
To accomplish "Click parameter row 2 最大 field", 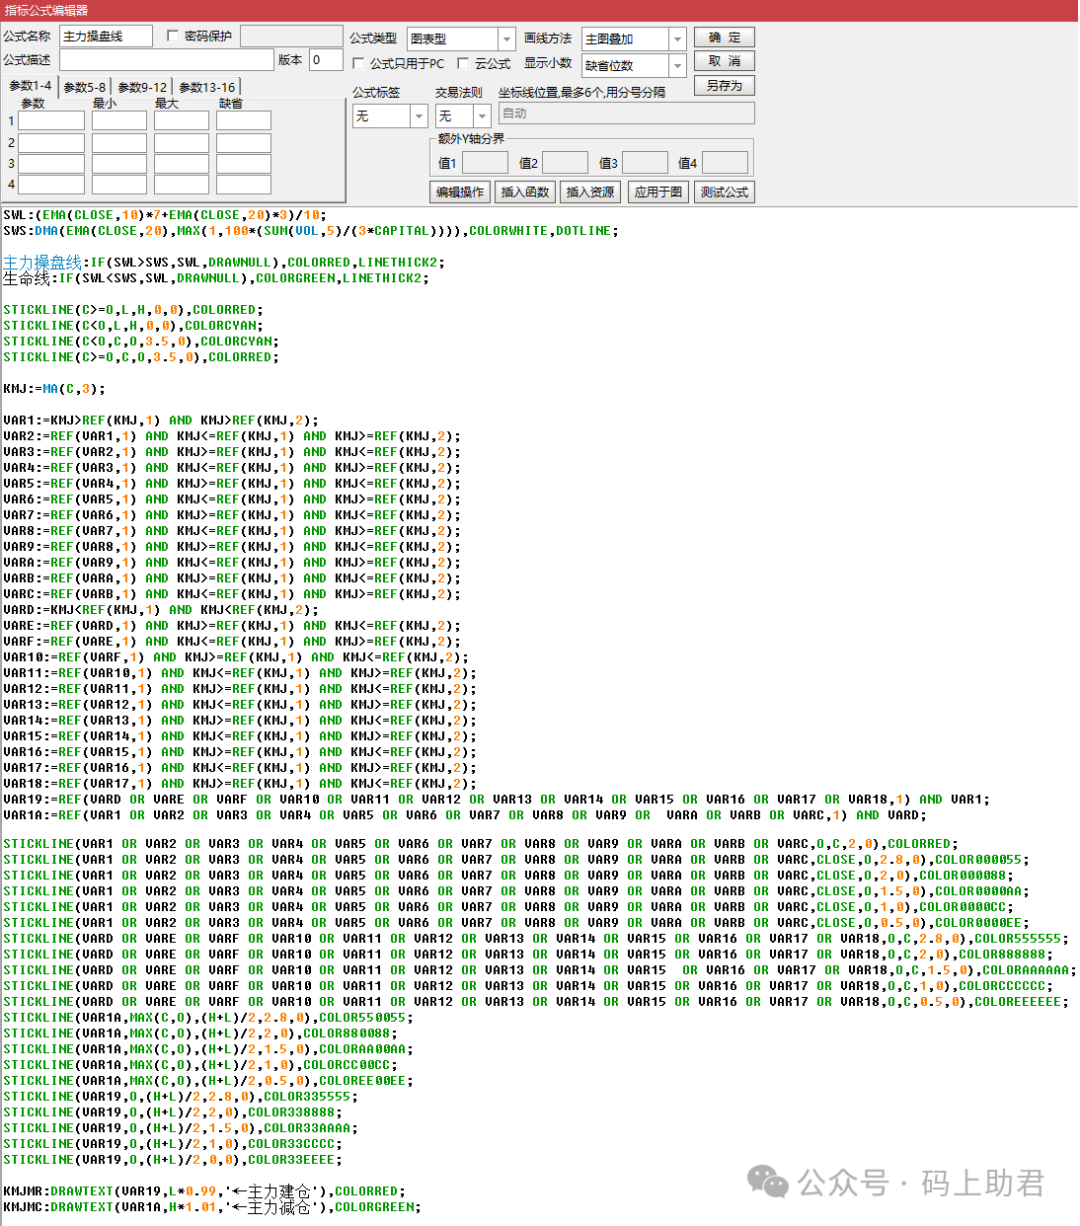I will [x=181, y=142].
